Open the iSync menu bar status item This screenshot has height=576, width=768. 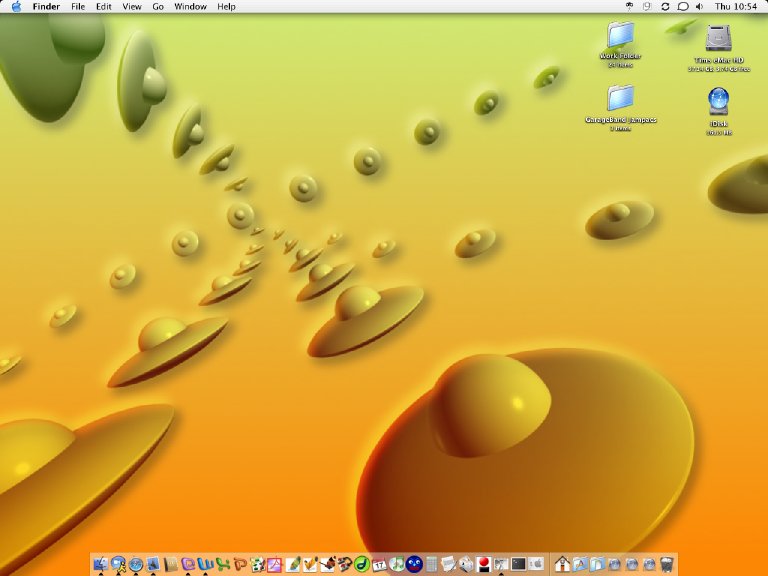[665, 7]
